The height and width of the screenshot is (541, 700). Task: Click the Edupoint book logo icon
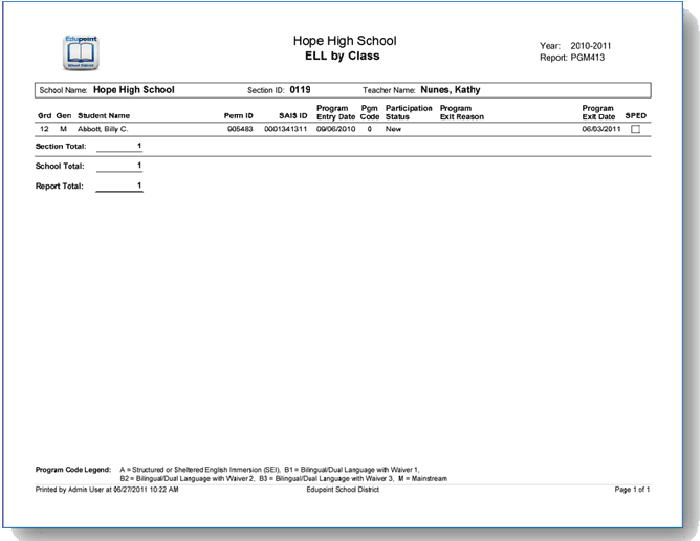tap(81, 52)
